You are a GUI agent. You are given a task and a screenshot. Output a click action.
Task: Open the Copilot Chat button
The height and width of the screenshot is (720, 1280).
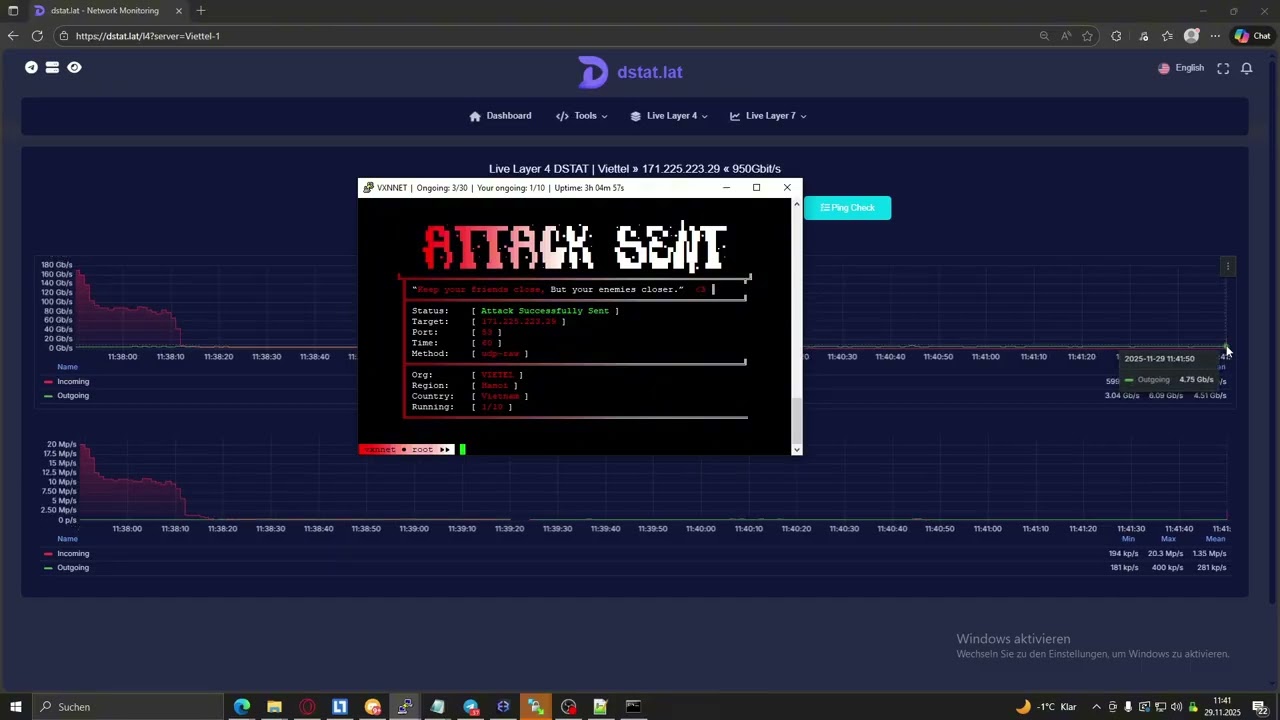[1254, 36]
